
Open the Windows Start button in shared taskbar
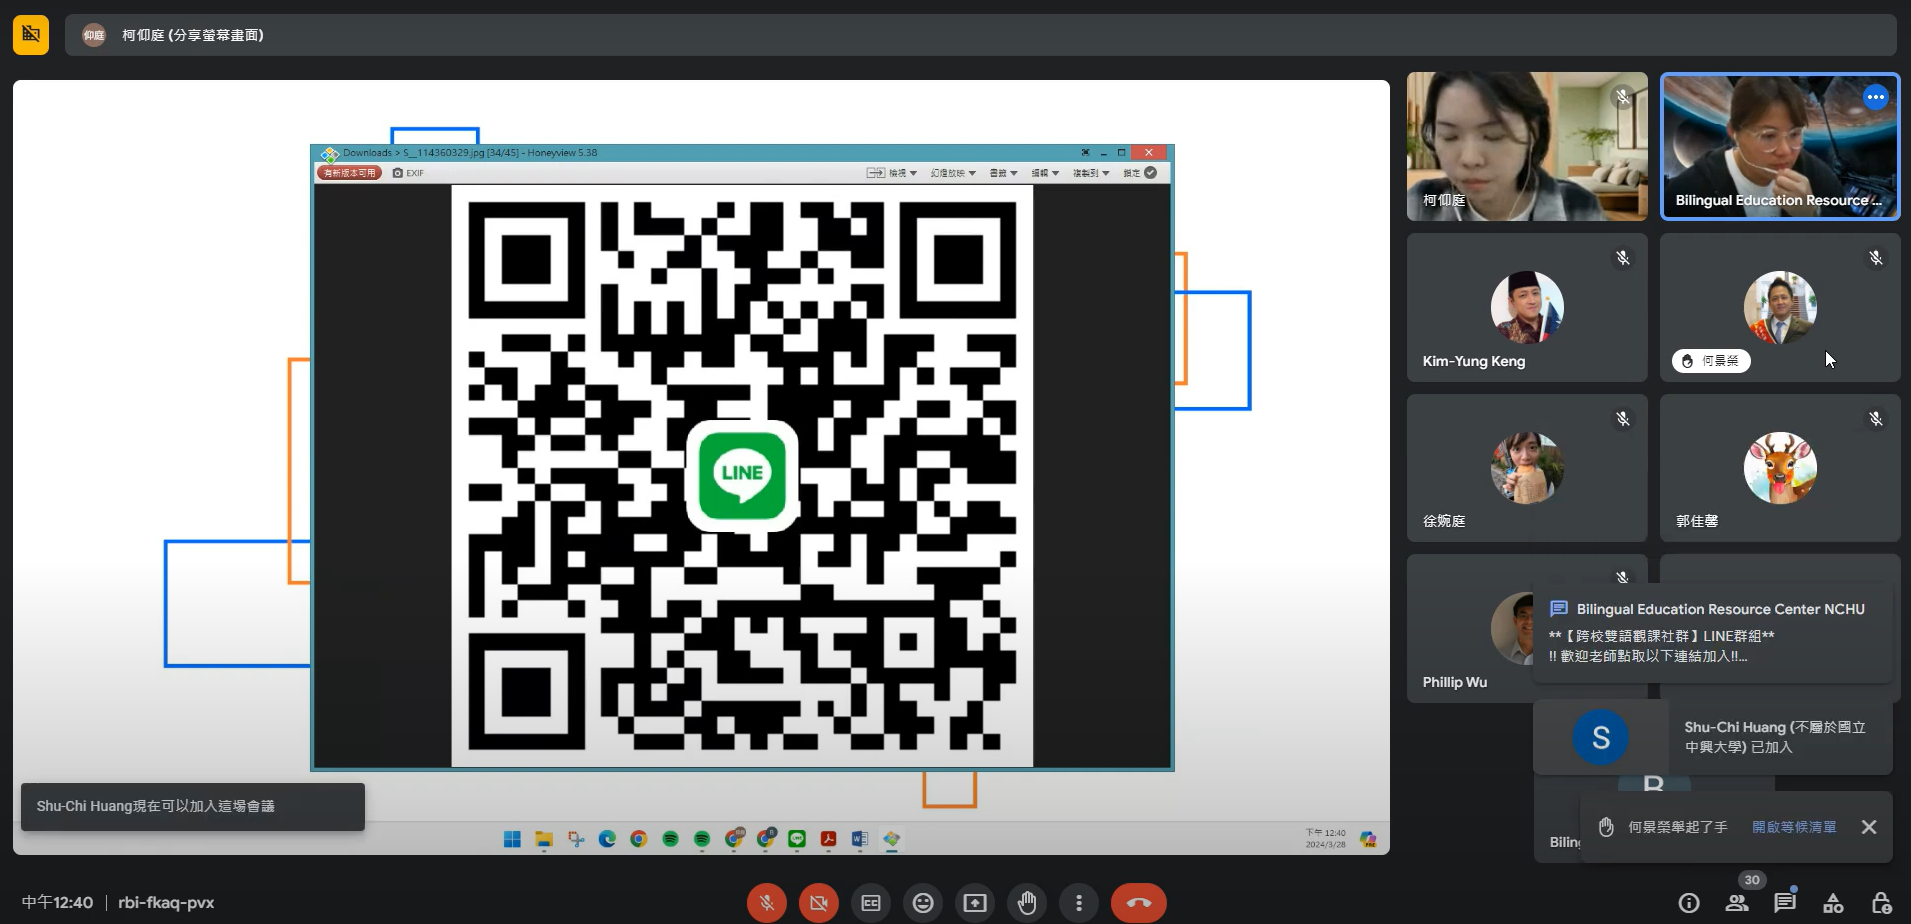512,839
